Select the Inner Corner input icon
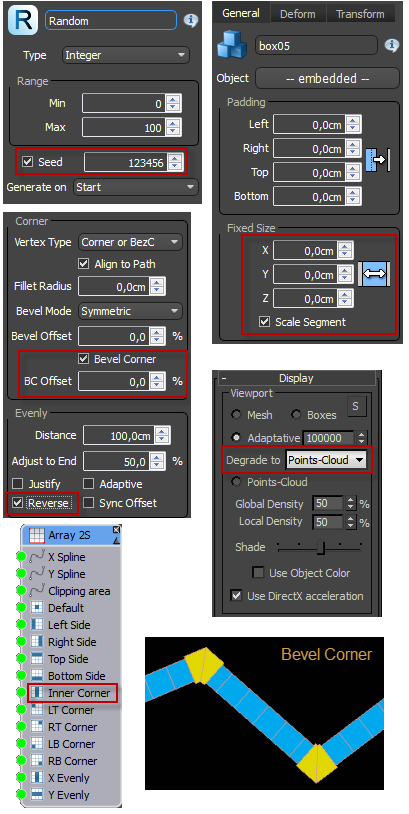409x814 pixels. [37, 693]
